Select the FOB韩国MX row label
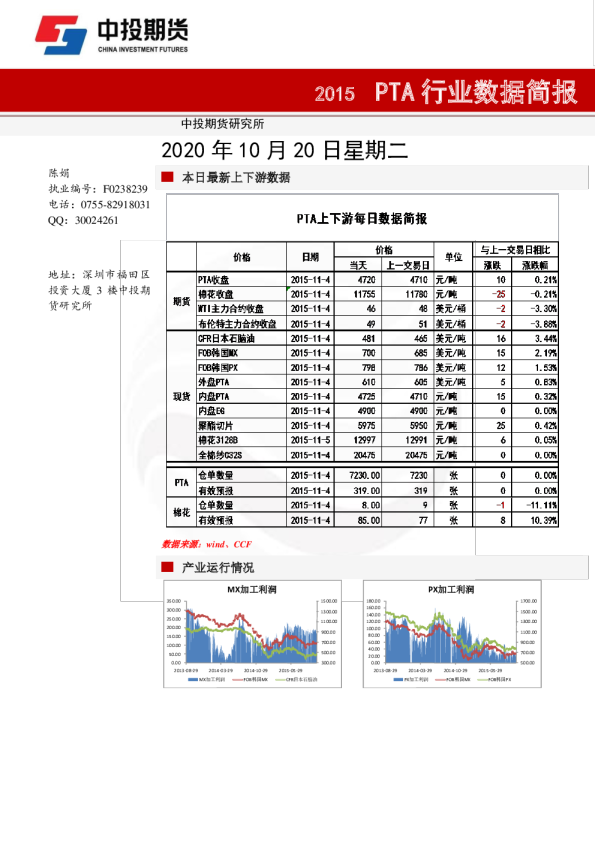 click(x=217, y=353)
